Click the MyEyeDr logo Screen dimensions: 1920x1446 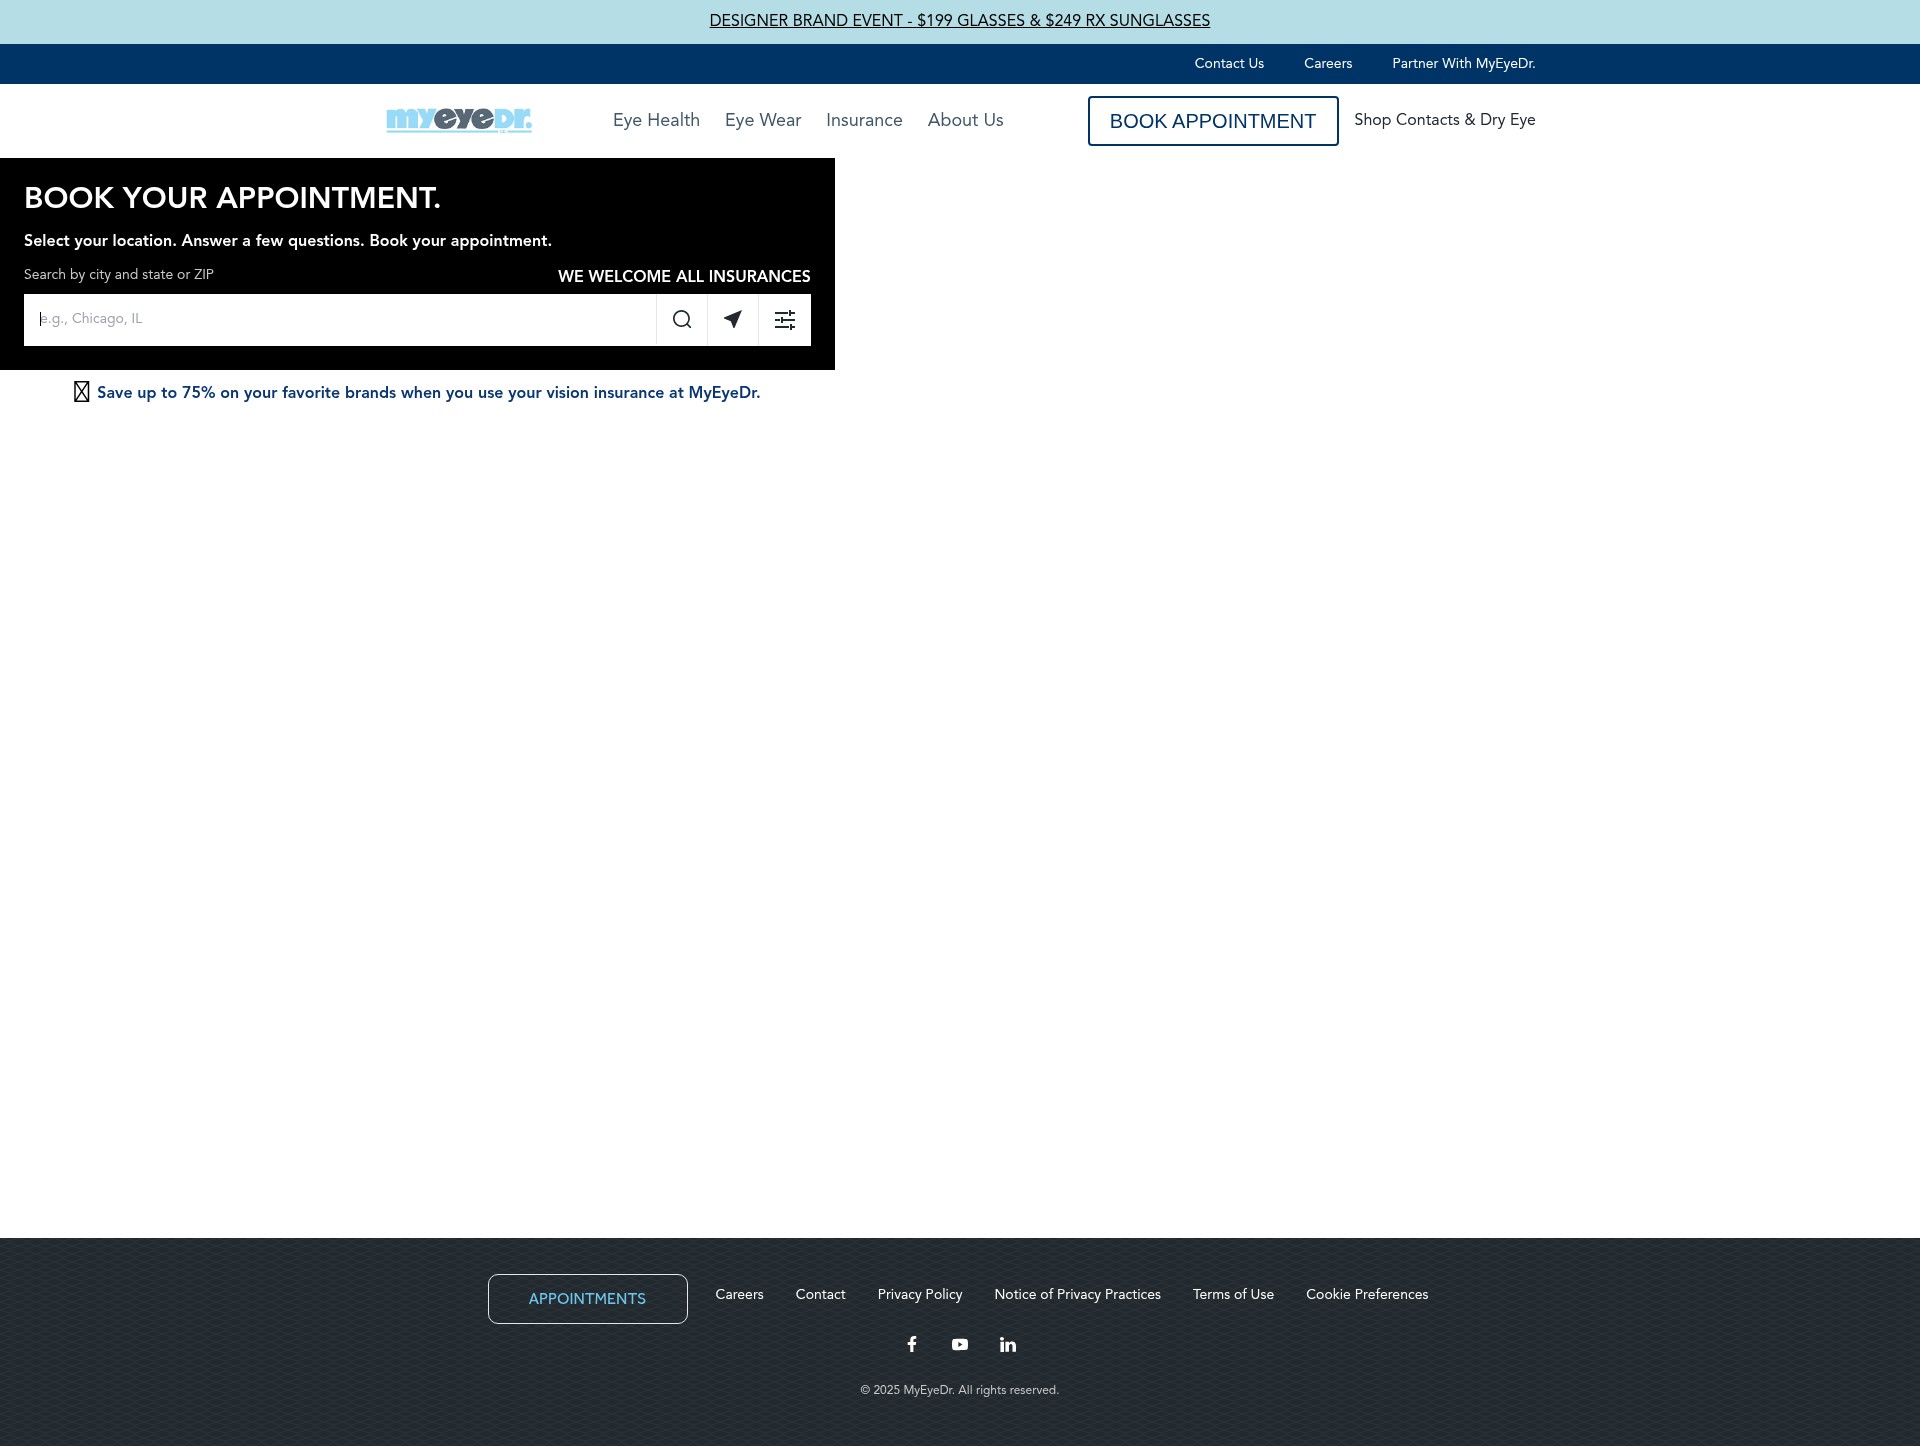tap(459, 120)
